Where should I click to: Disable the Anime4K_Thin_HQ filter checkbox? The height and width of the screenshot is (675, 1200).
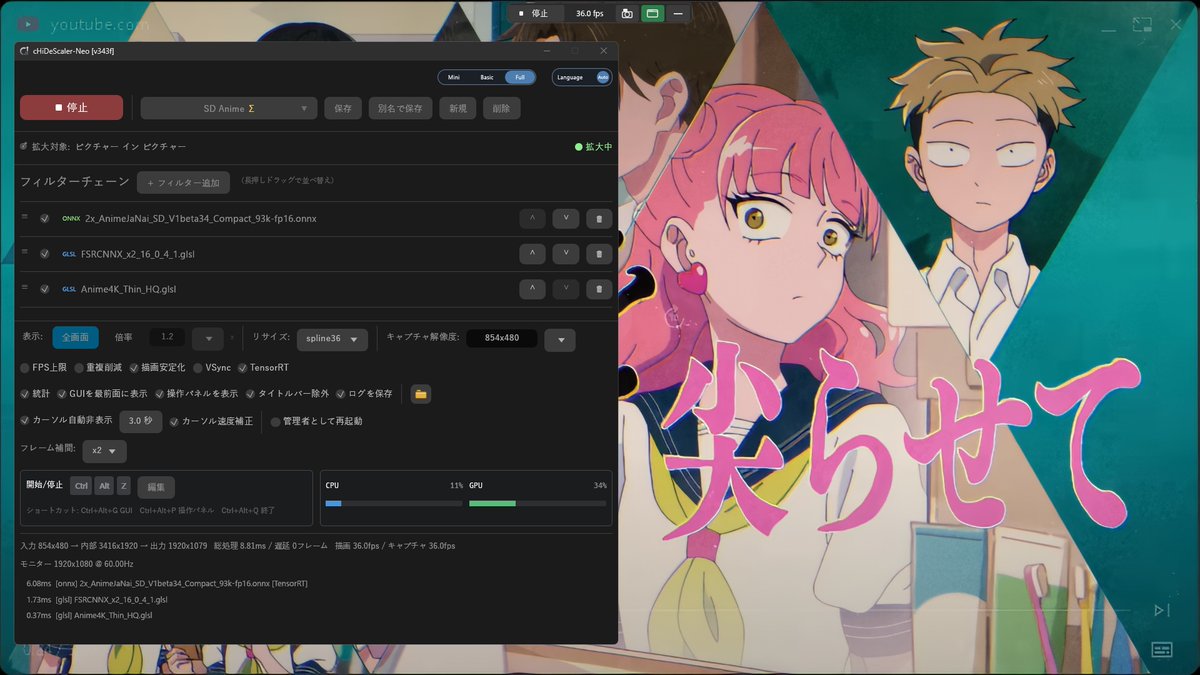click(45, 289)
